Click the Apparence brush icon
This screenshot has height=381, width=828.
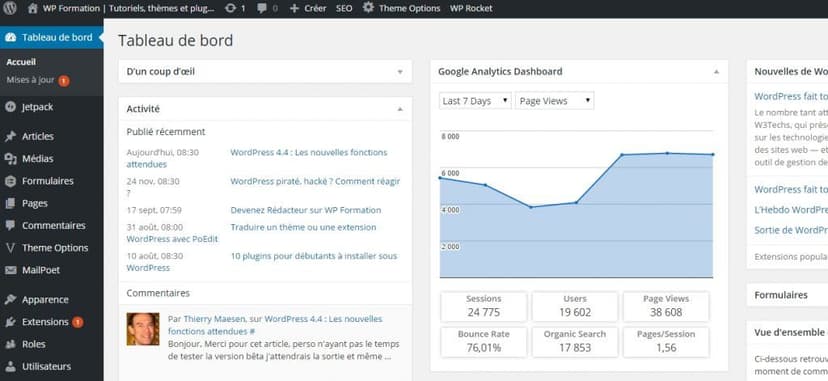[x=10, y=299]
